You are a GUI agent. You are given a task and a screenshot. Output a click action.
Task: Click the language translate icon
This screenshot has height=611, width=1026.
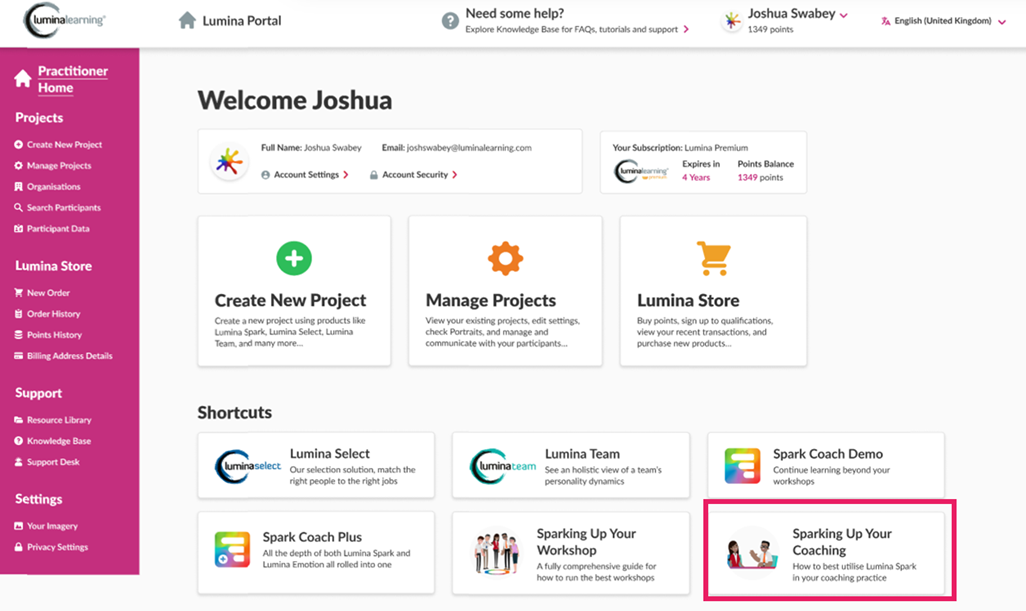(x=885, y=21)
